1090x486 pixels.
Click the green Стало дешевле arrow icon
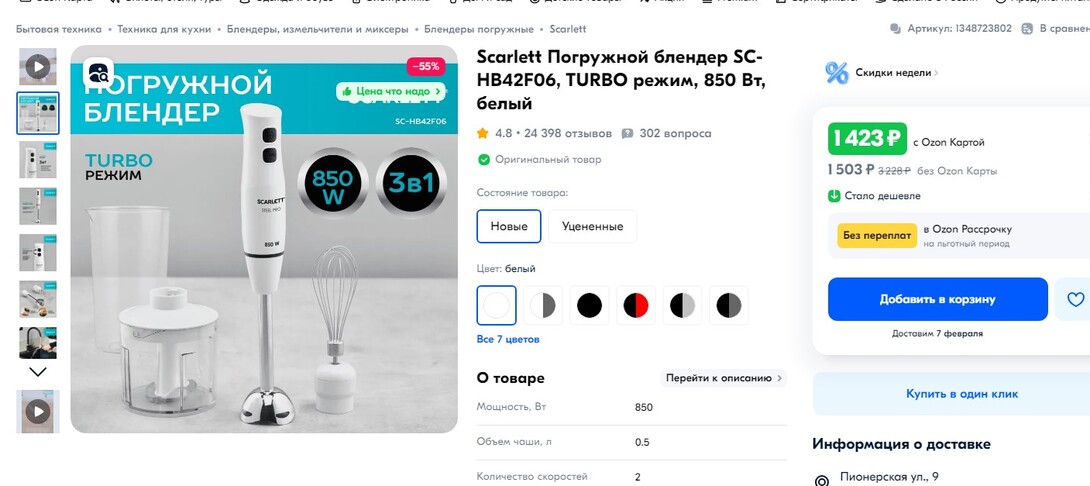tap(834, 195)
